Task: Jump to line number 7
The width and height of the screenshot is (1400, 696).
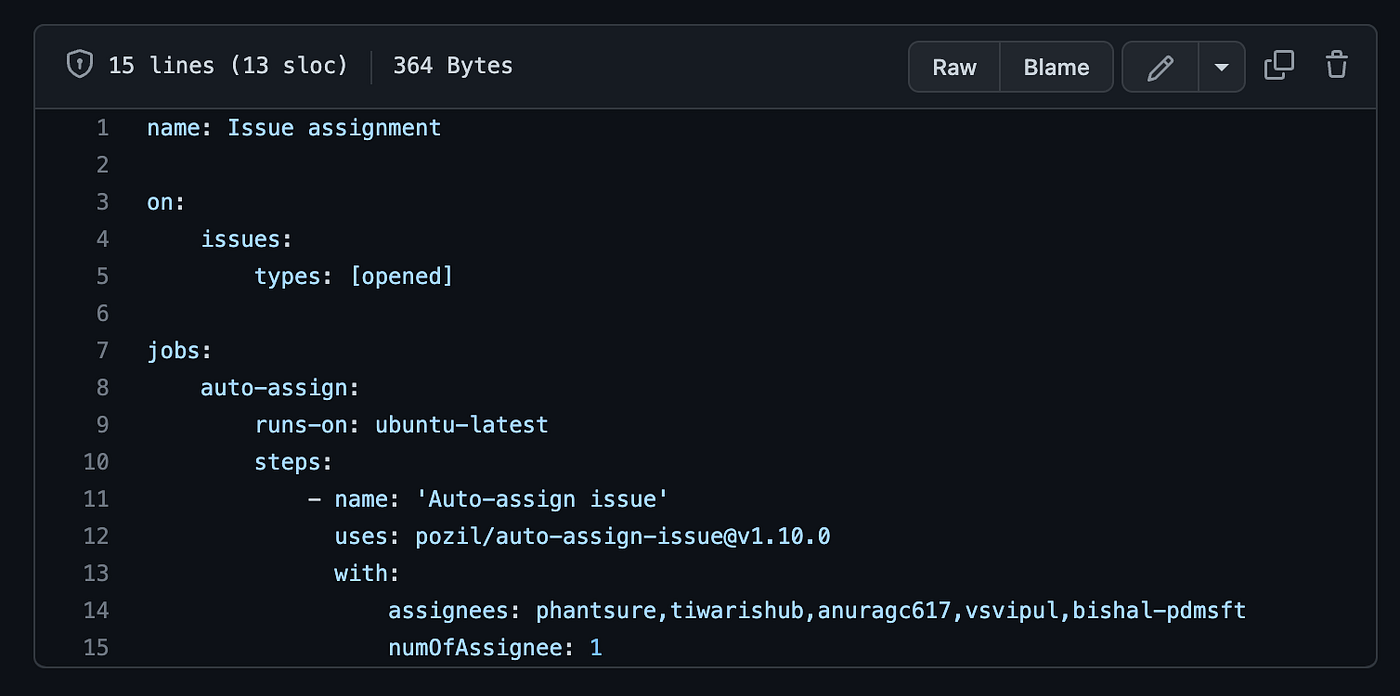Action: click(x=102, y=351)
